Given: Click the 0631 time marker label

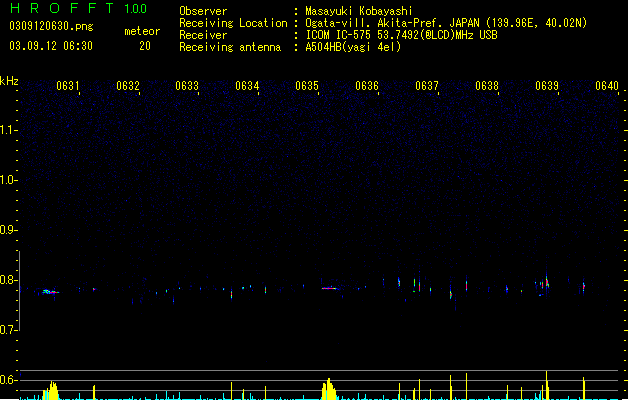Looking at the screenshot, I should point(68,86).
